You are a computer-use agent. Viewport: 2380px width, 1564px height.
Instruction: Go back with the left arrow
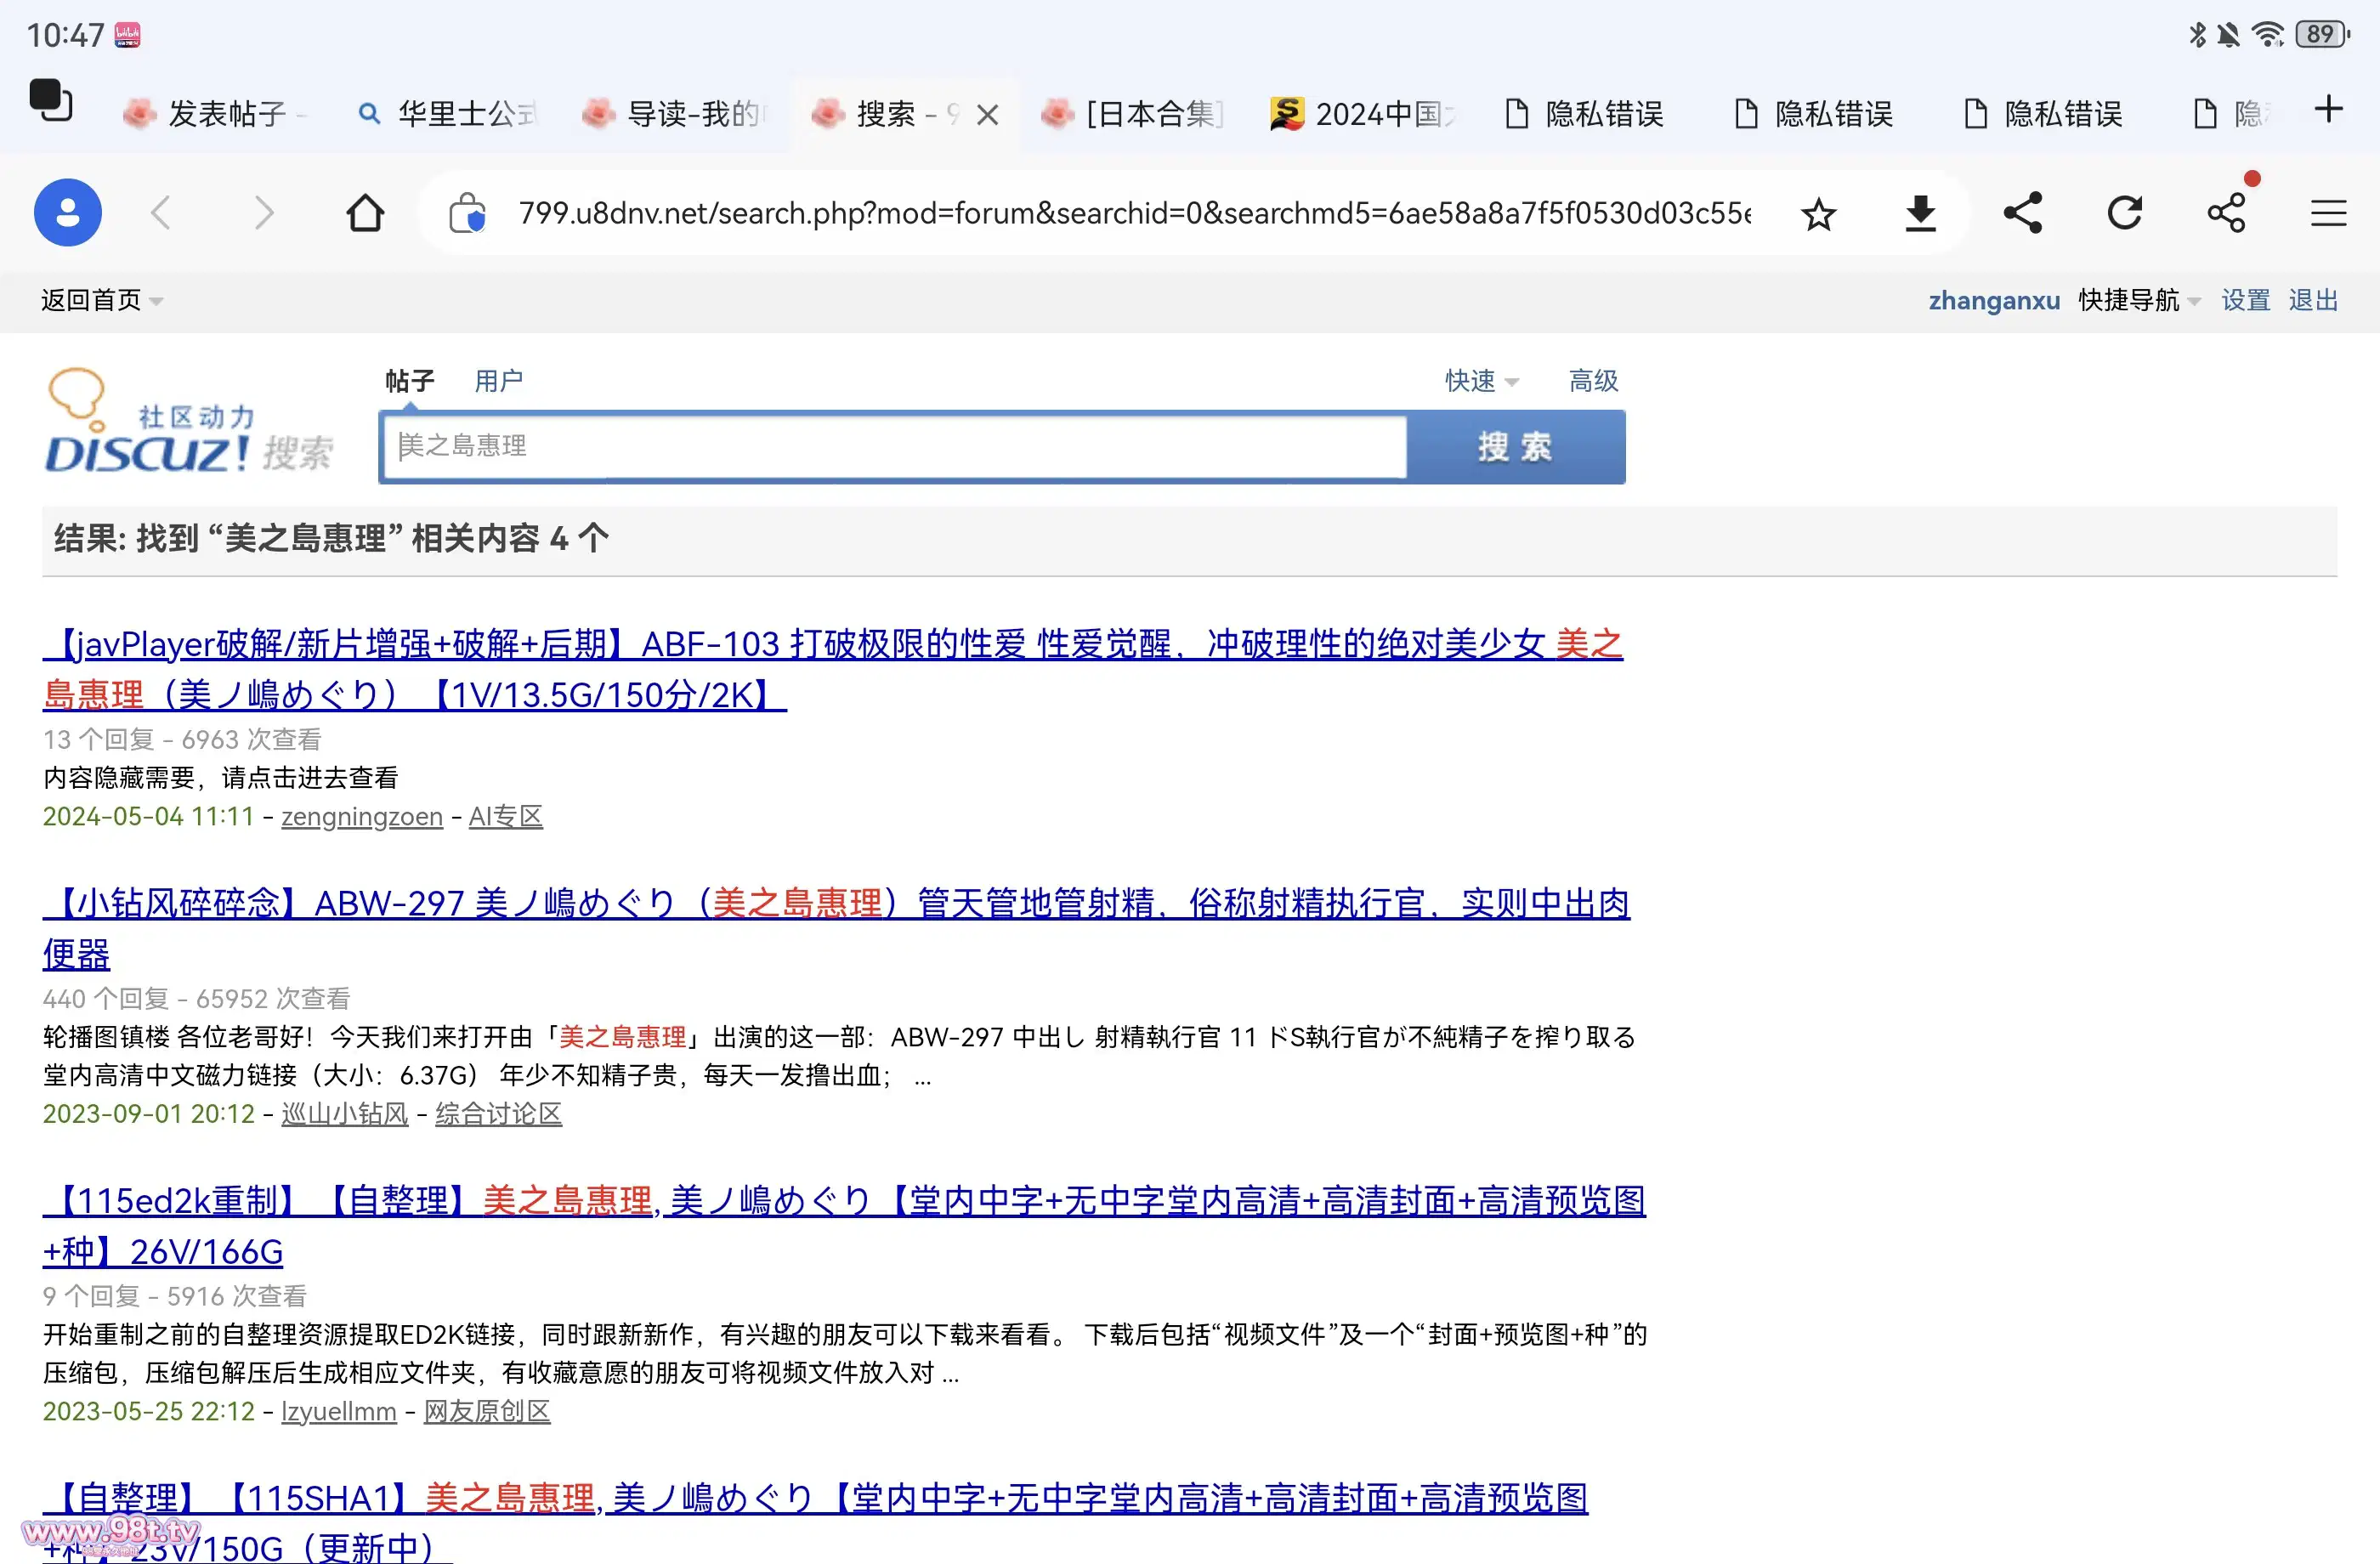[x=162, y=213]
